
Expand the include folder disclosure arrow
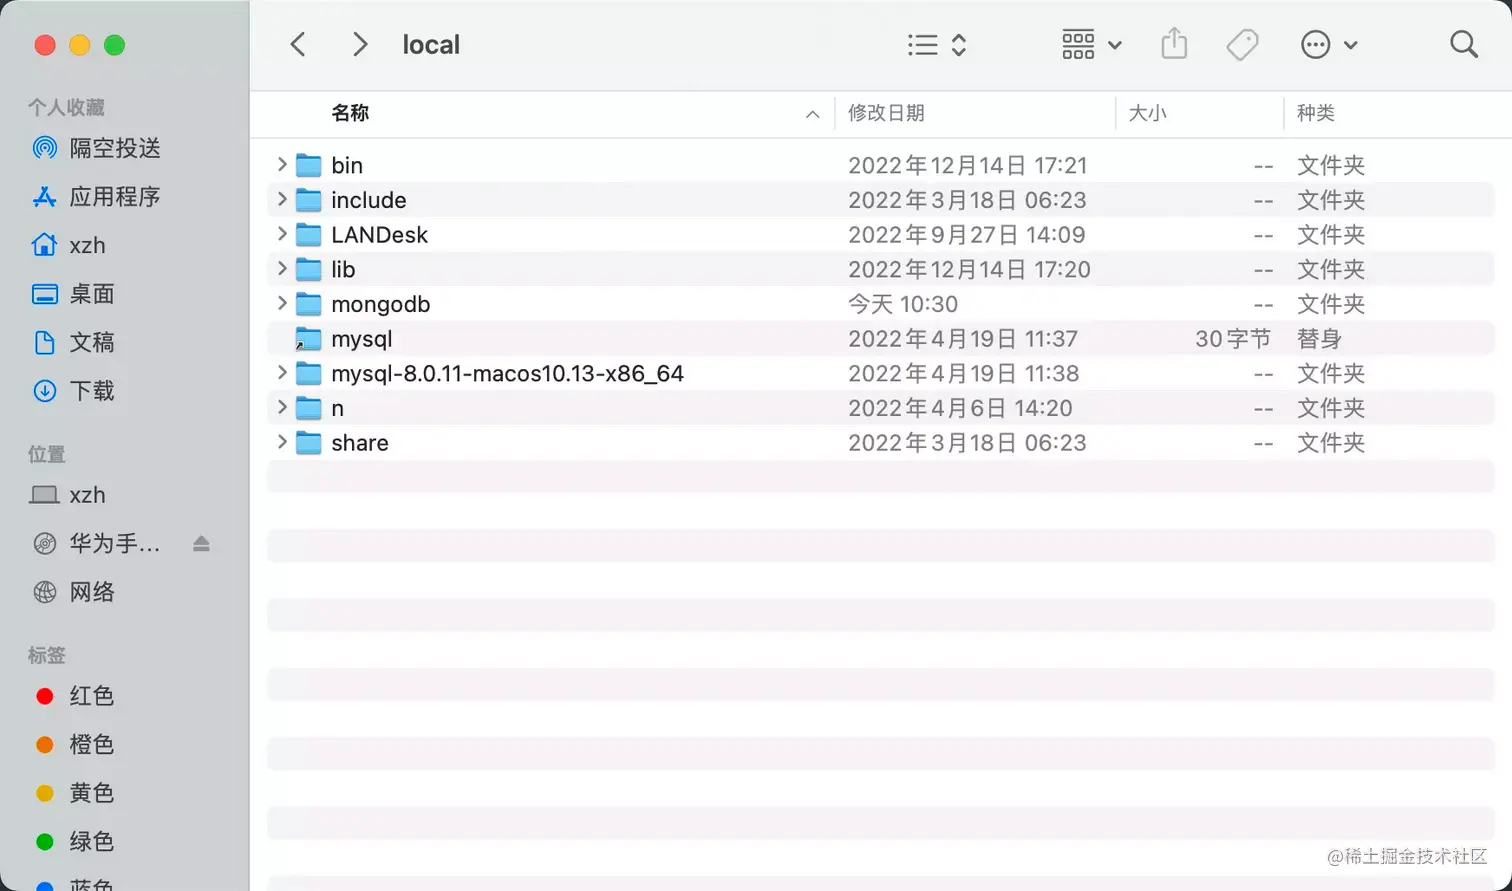tap(282, 199)
